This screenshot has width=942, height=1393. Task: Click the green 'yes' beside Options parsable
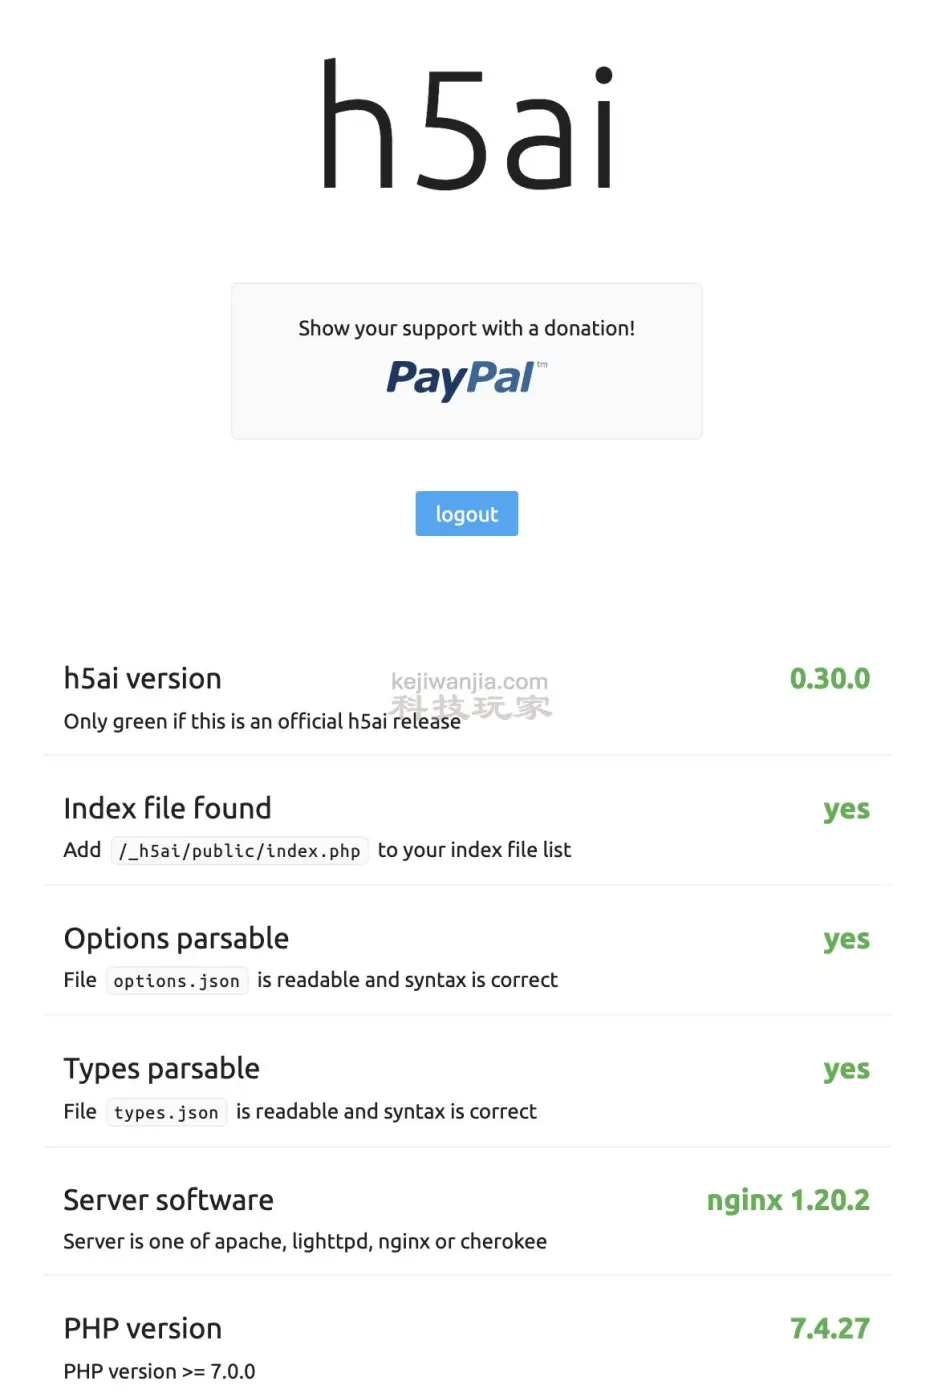[846, 939]
